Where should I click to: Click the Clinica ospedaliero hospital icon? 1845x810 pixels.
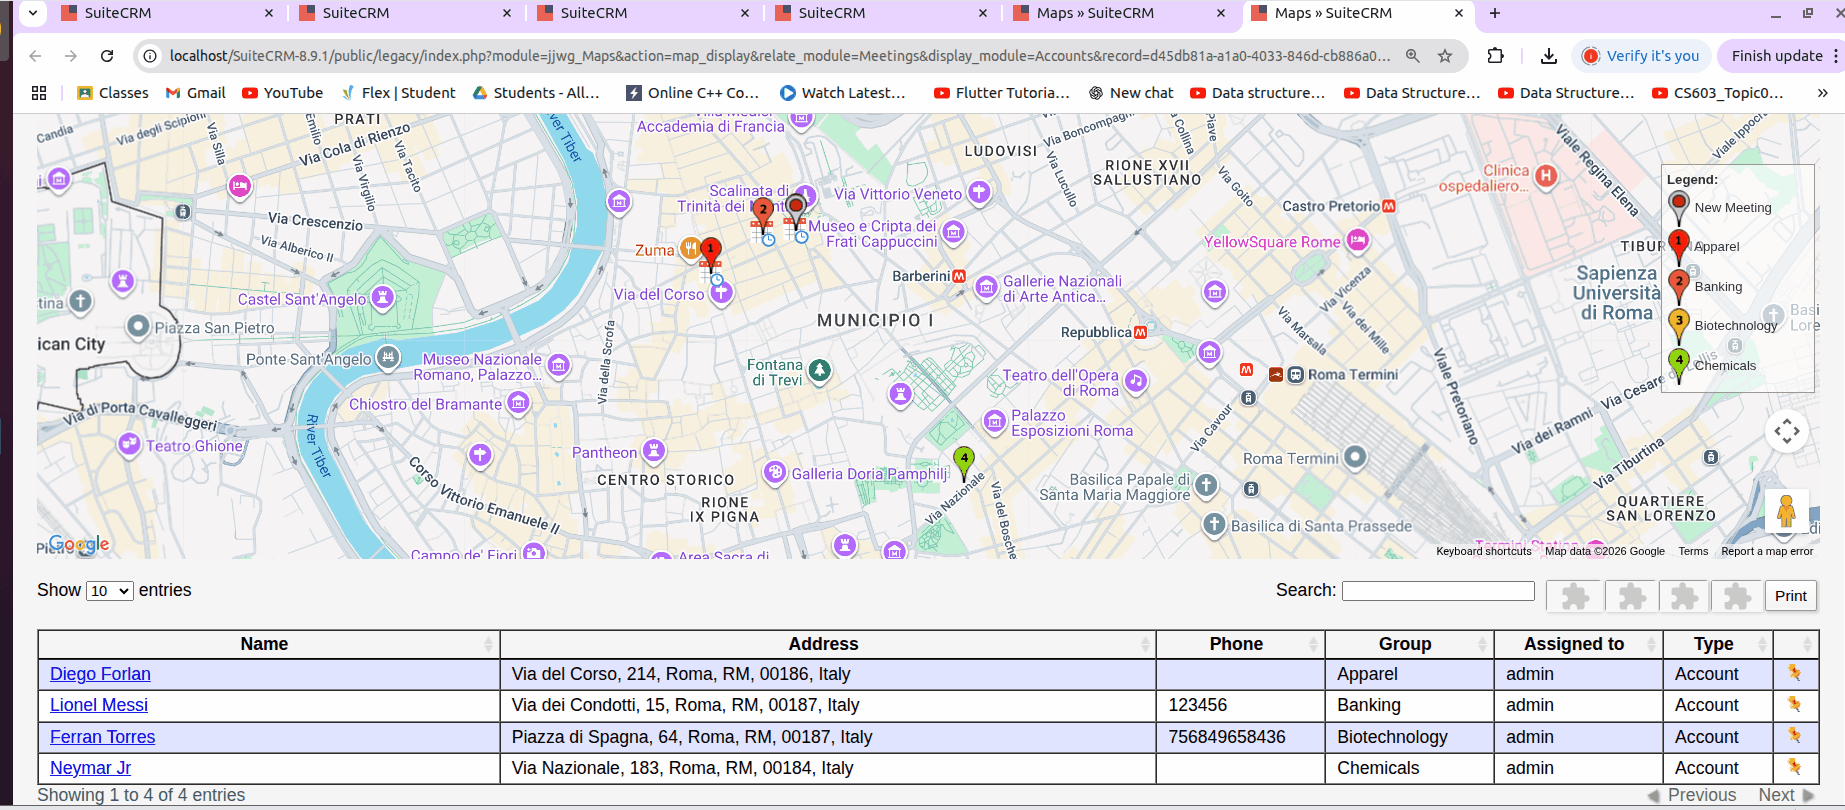[1546, 177]
